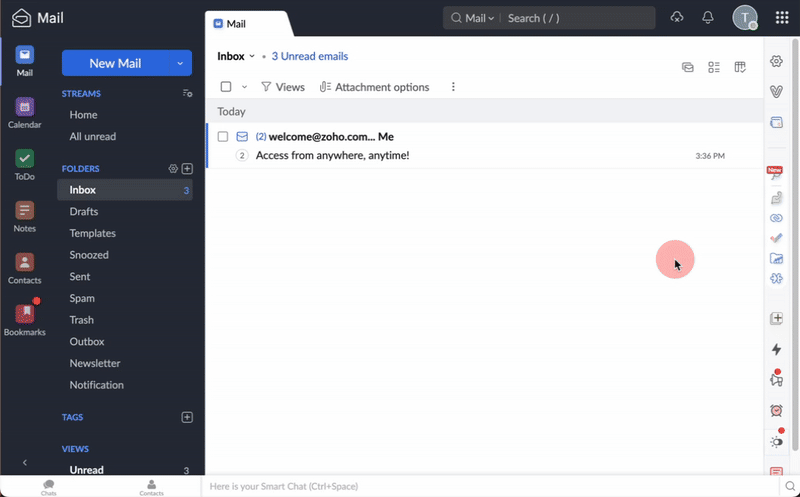Click the 3 Unread emails link
This screenshot has height=497, width=800.
tap(309, 57)
